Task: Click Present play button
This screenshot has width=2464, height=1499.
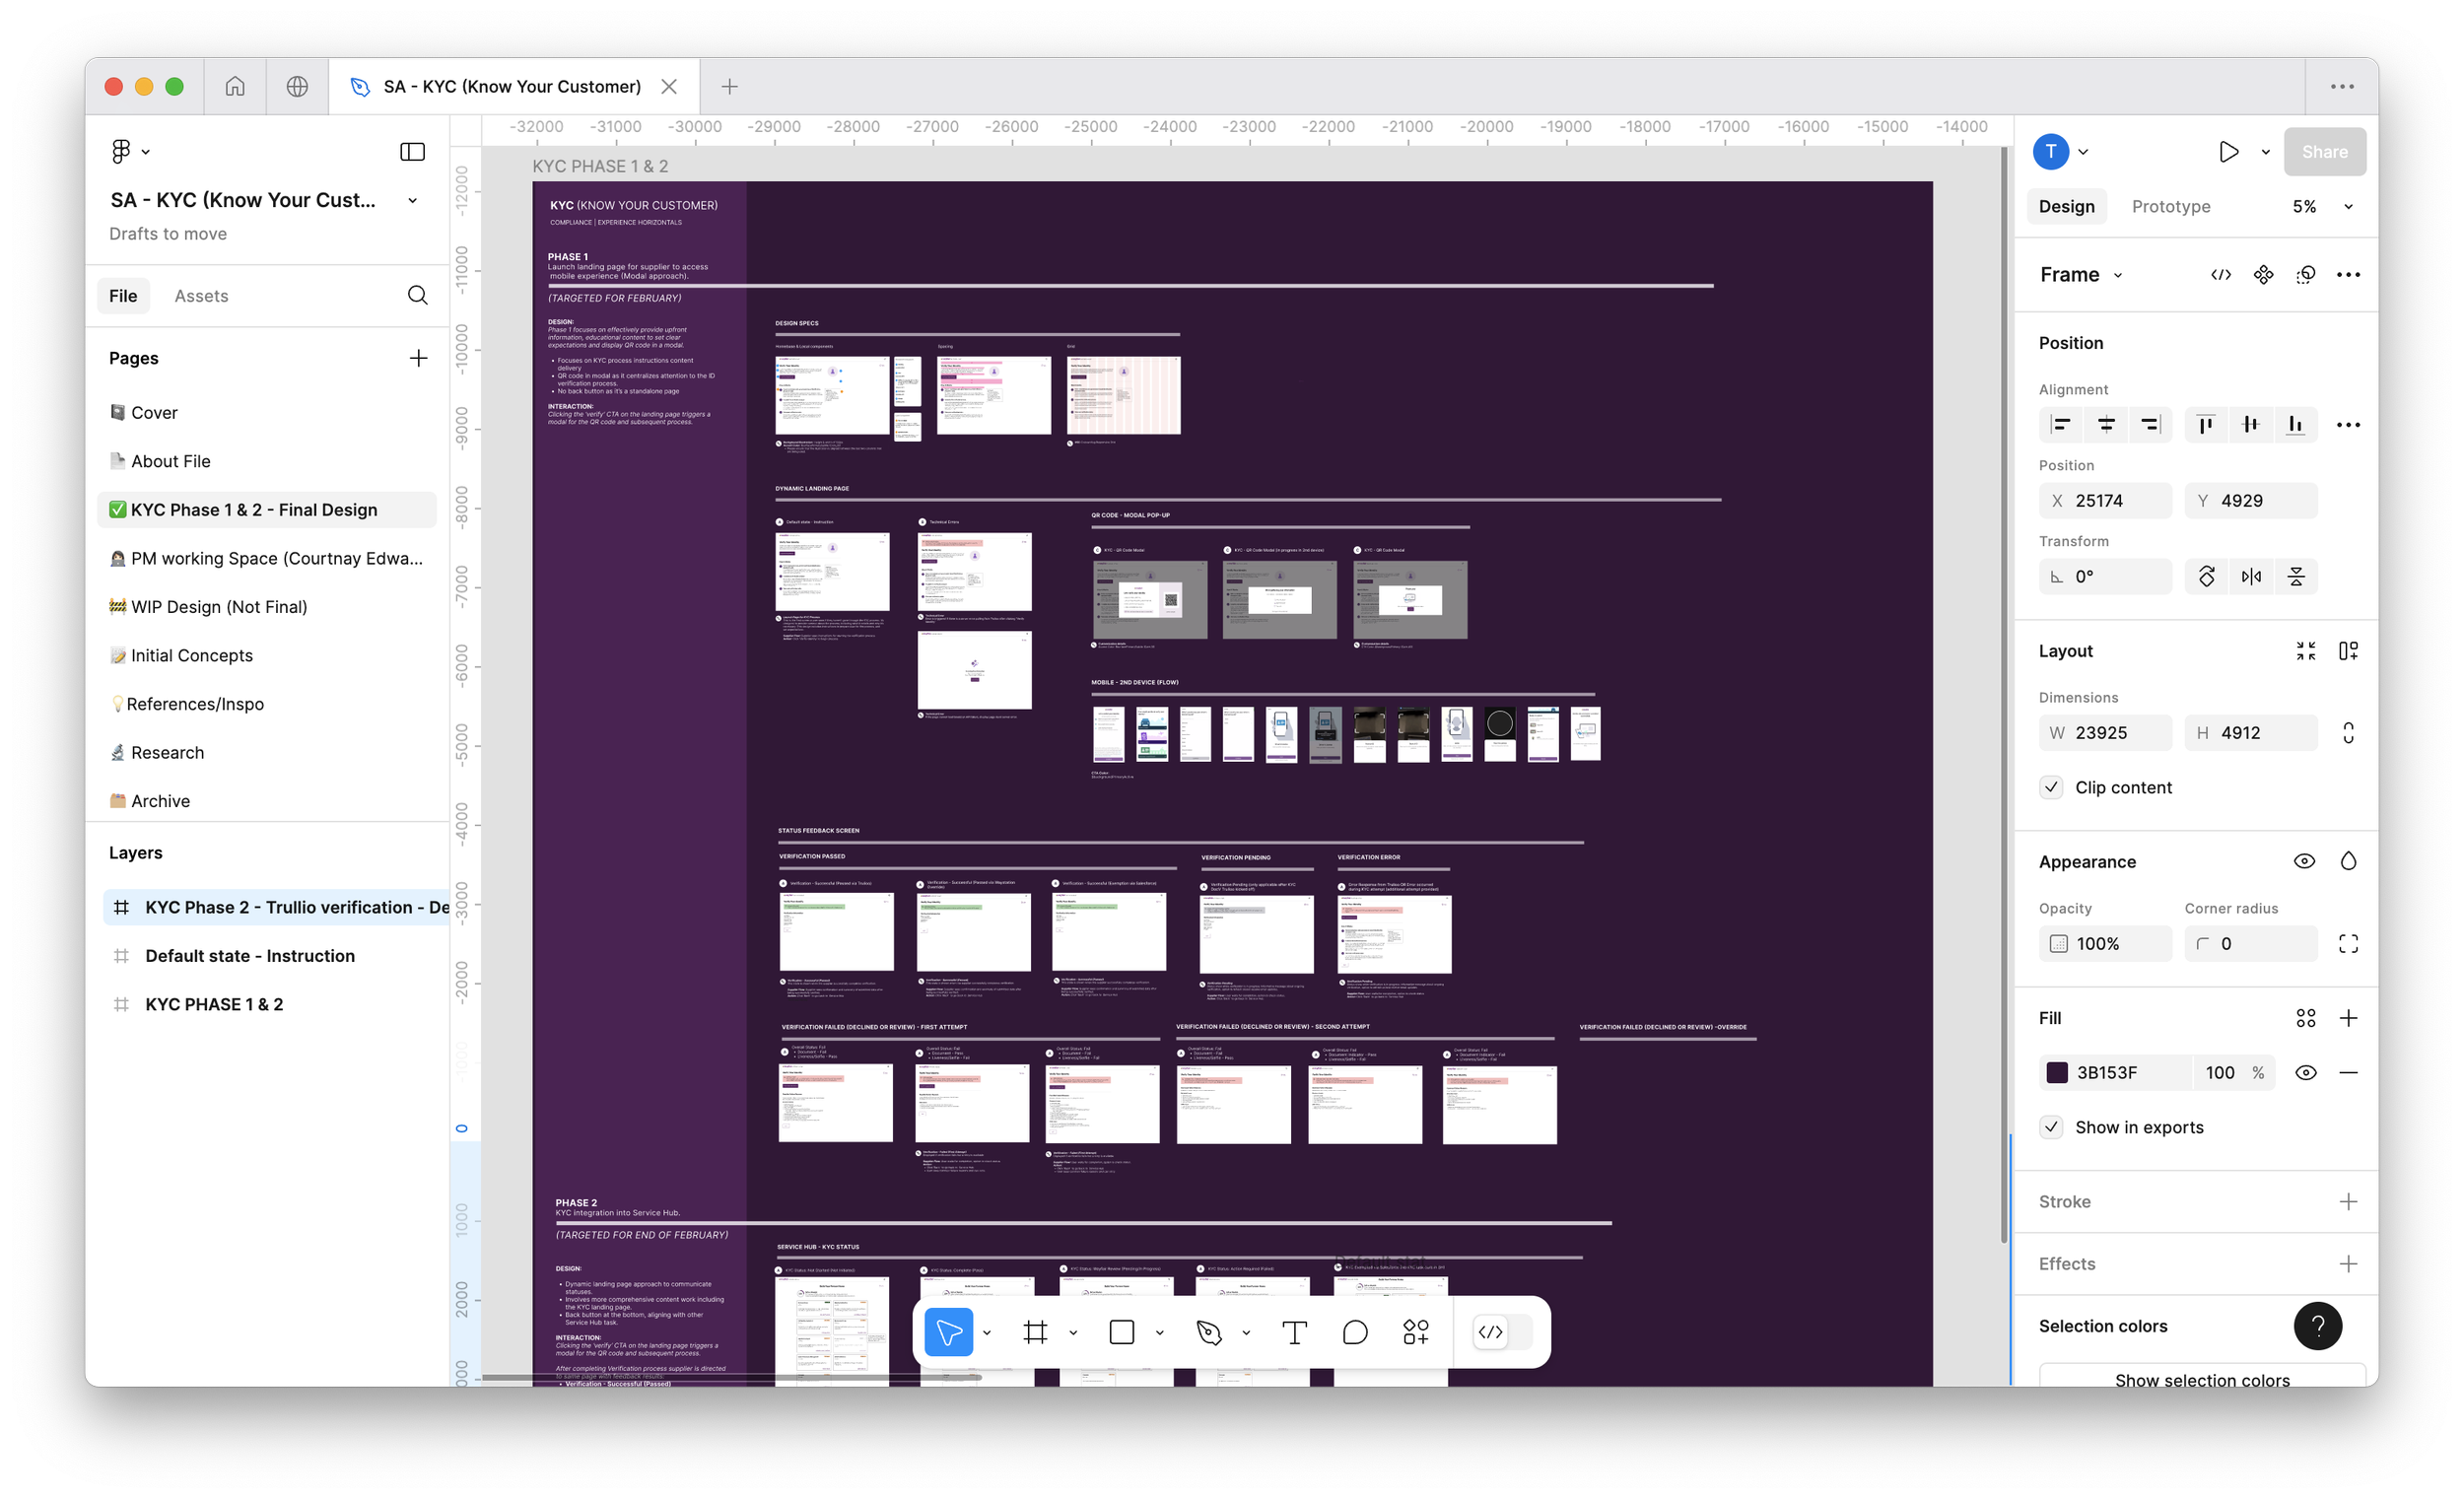Action: point(2228,152)
